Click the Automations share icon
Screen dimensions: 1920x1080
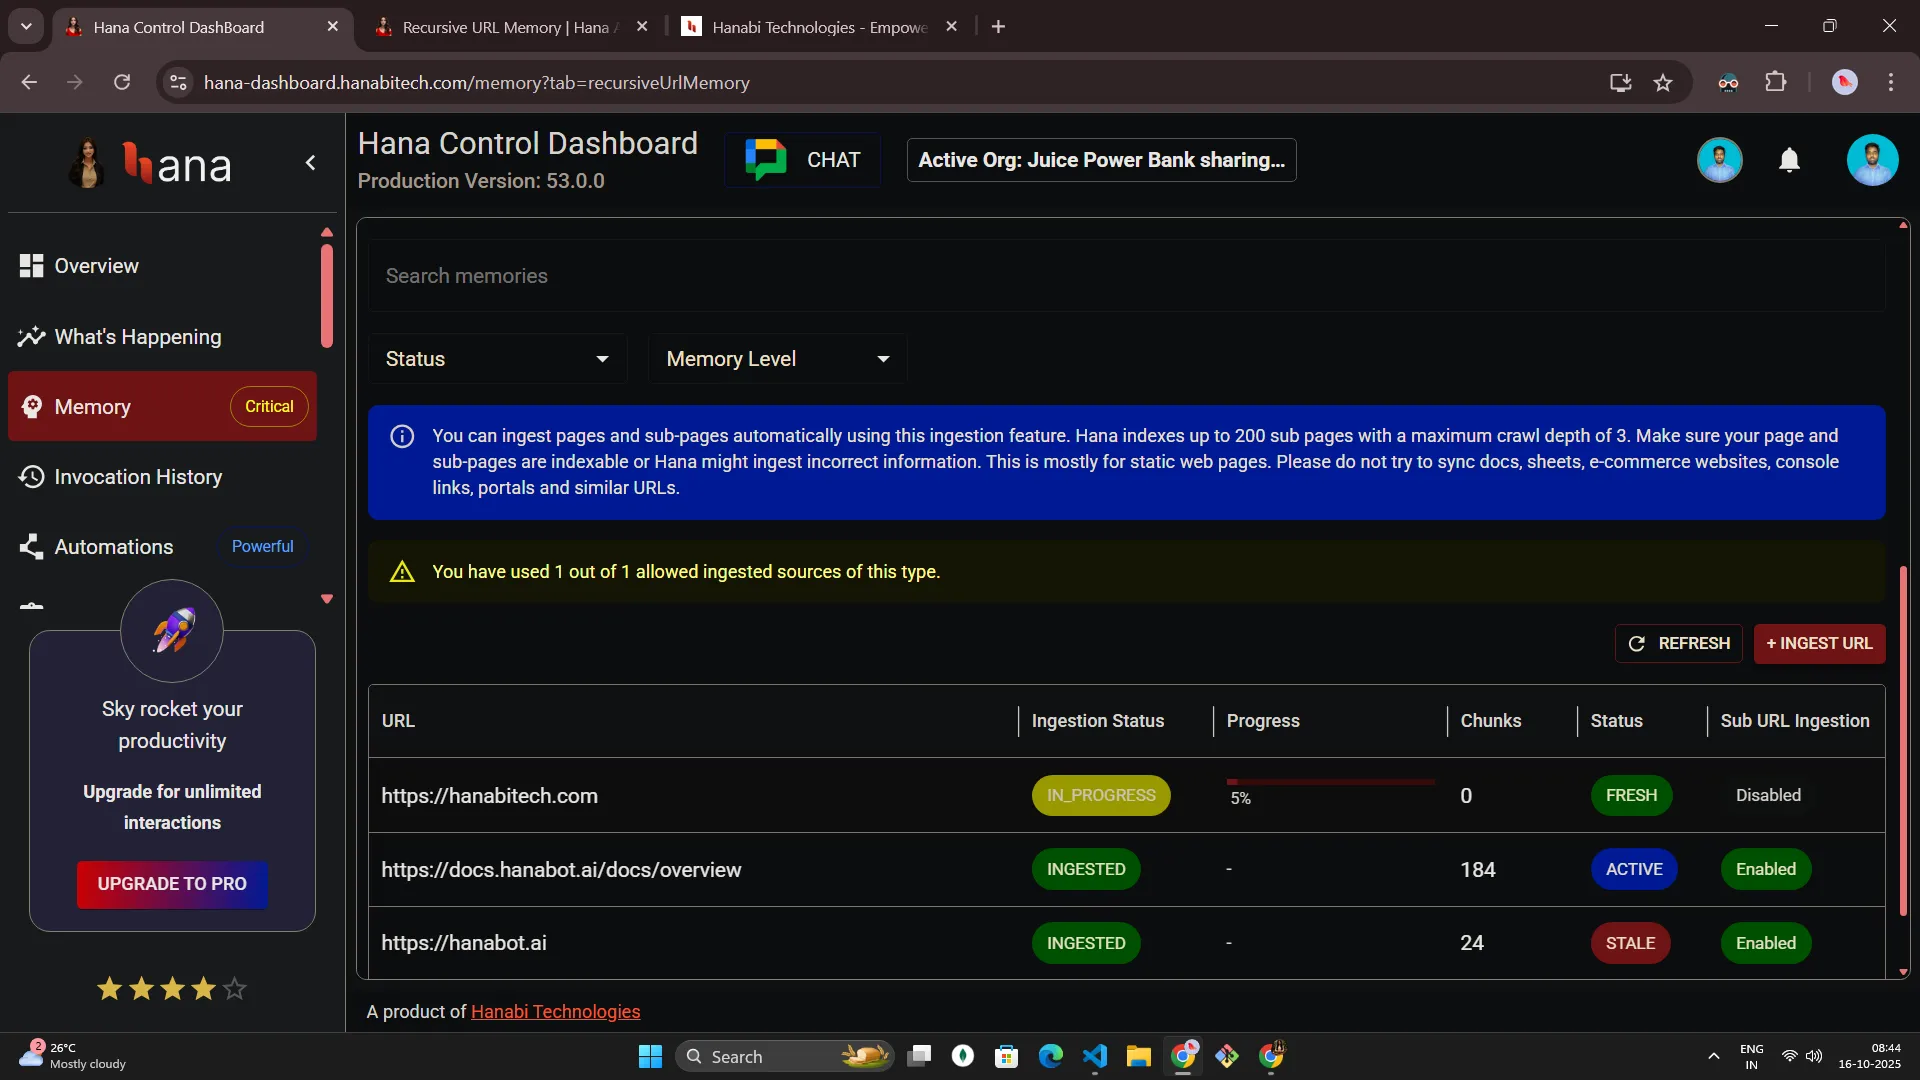[x=31, y=547]
